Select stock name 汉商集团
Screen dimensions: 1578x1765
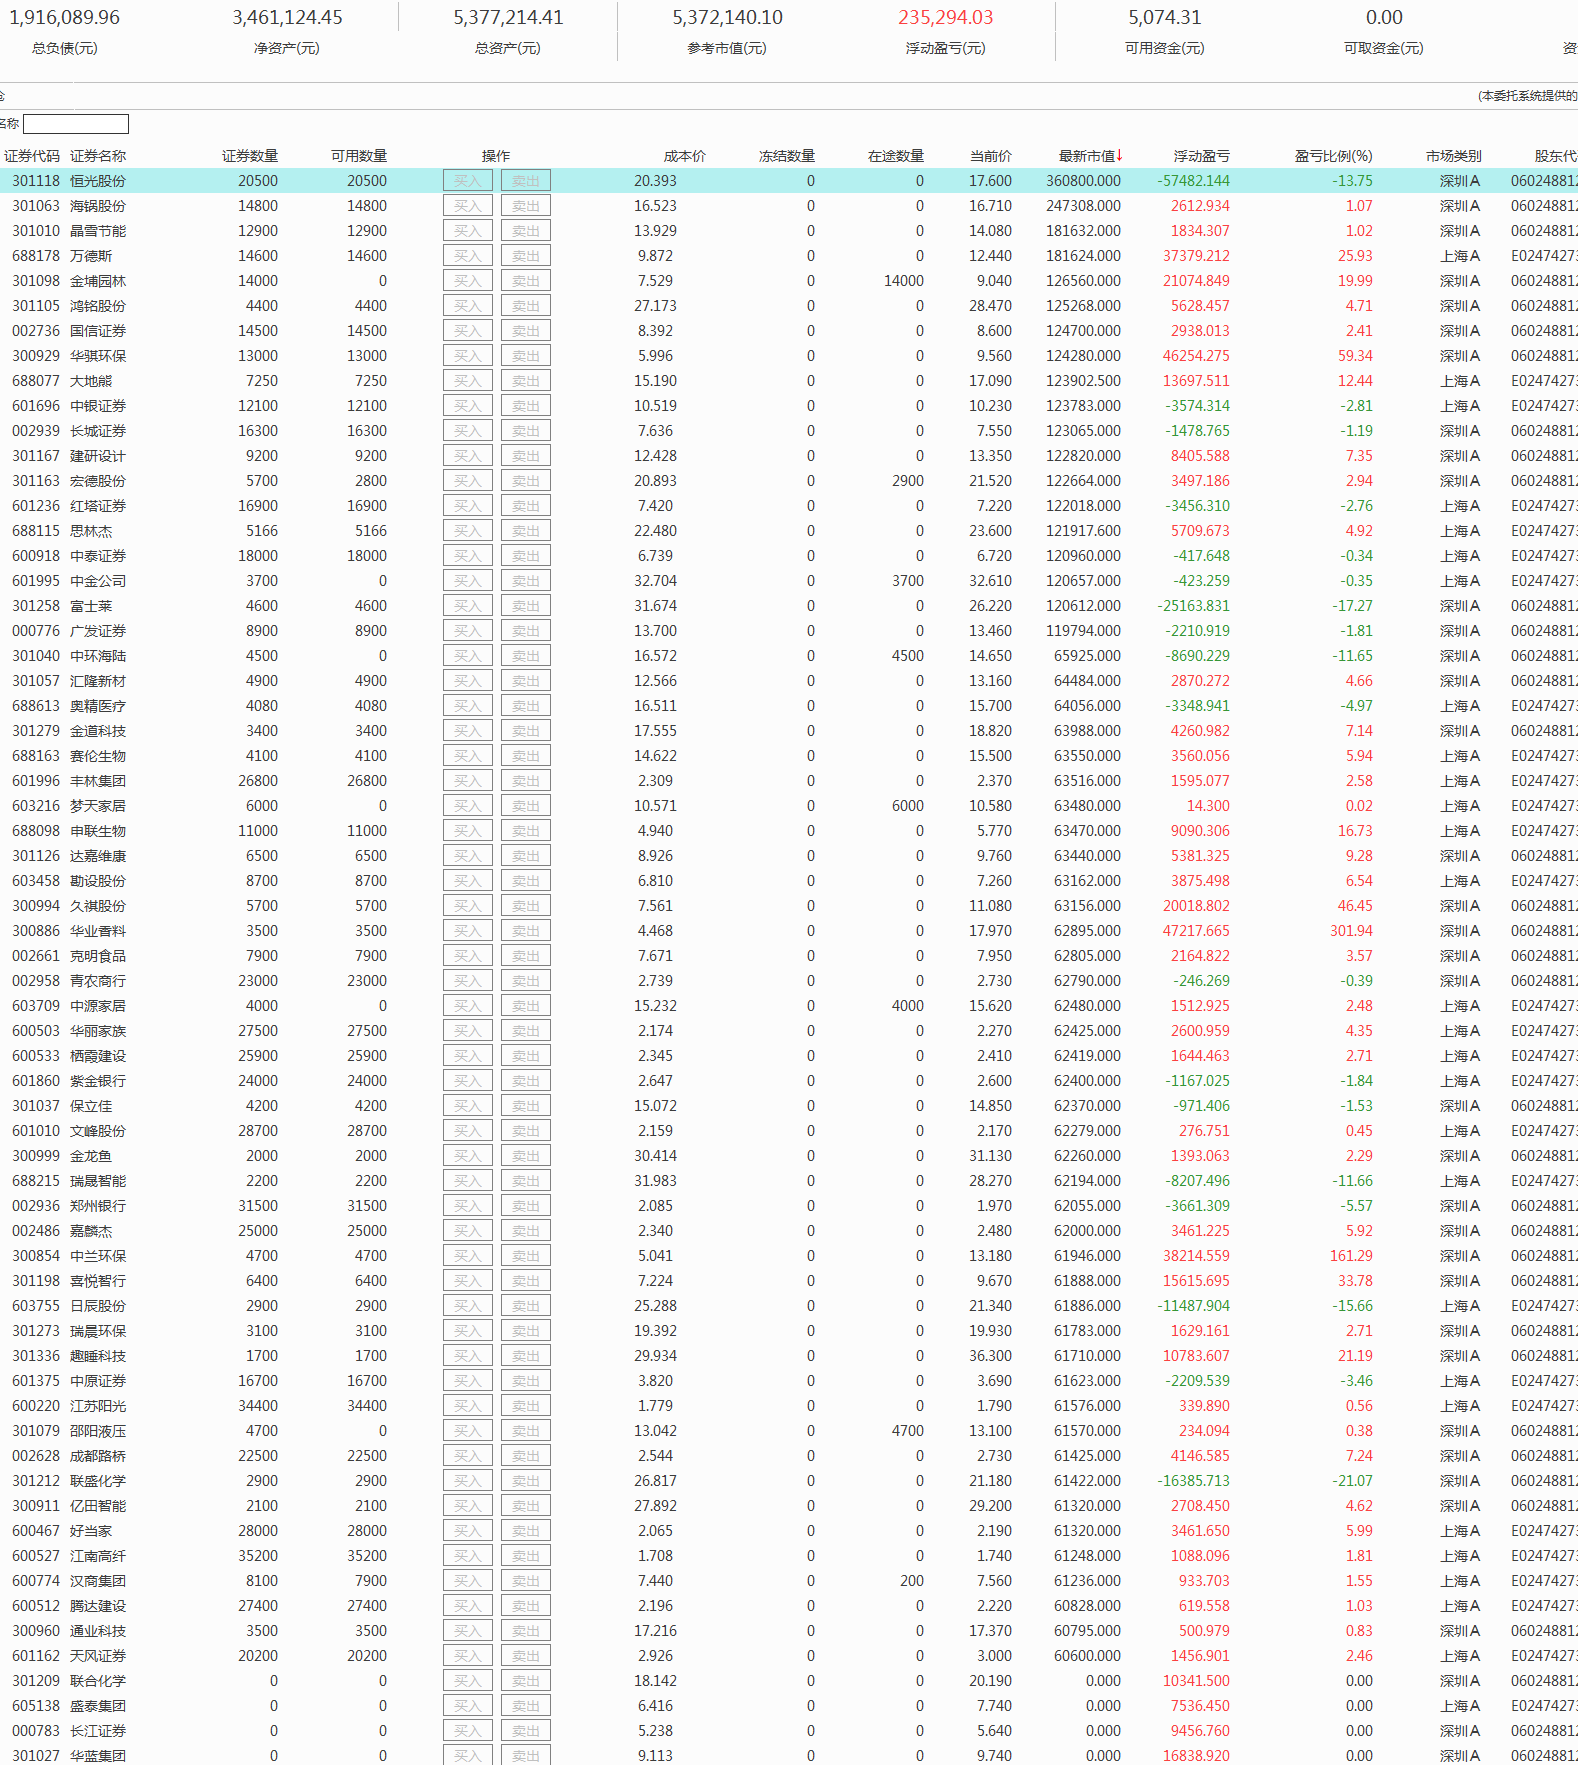tap(98, 1581)
